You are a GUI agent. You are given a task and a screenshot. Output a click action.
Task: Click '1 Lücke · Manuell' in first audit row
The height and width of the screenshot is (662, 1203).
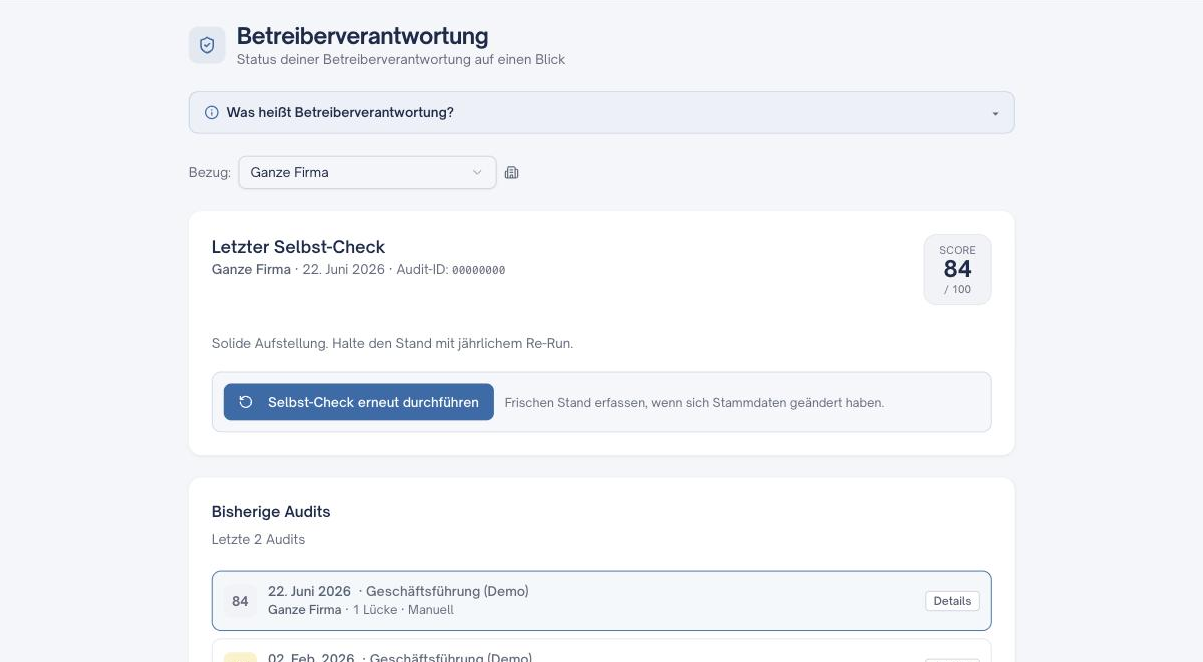[403, 609]
